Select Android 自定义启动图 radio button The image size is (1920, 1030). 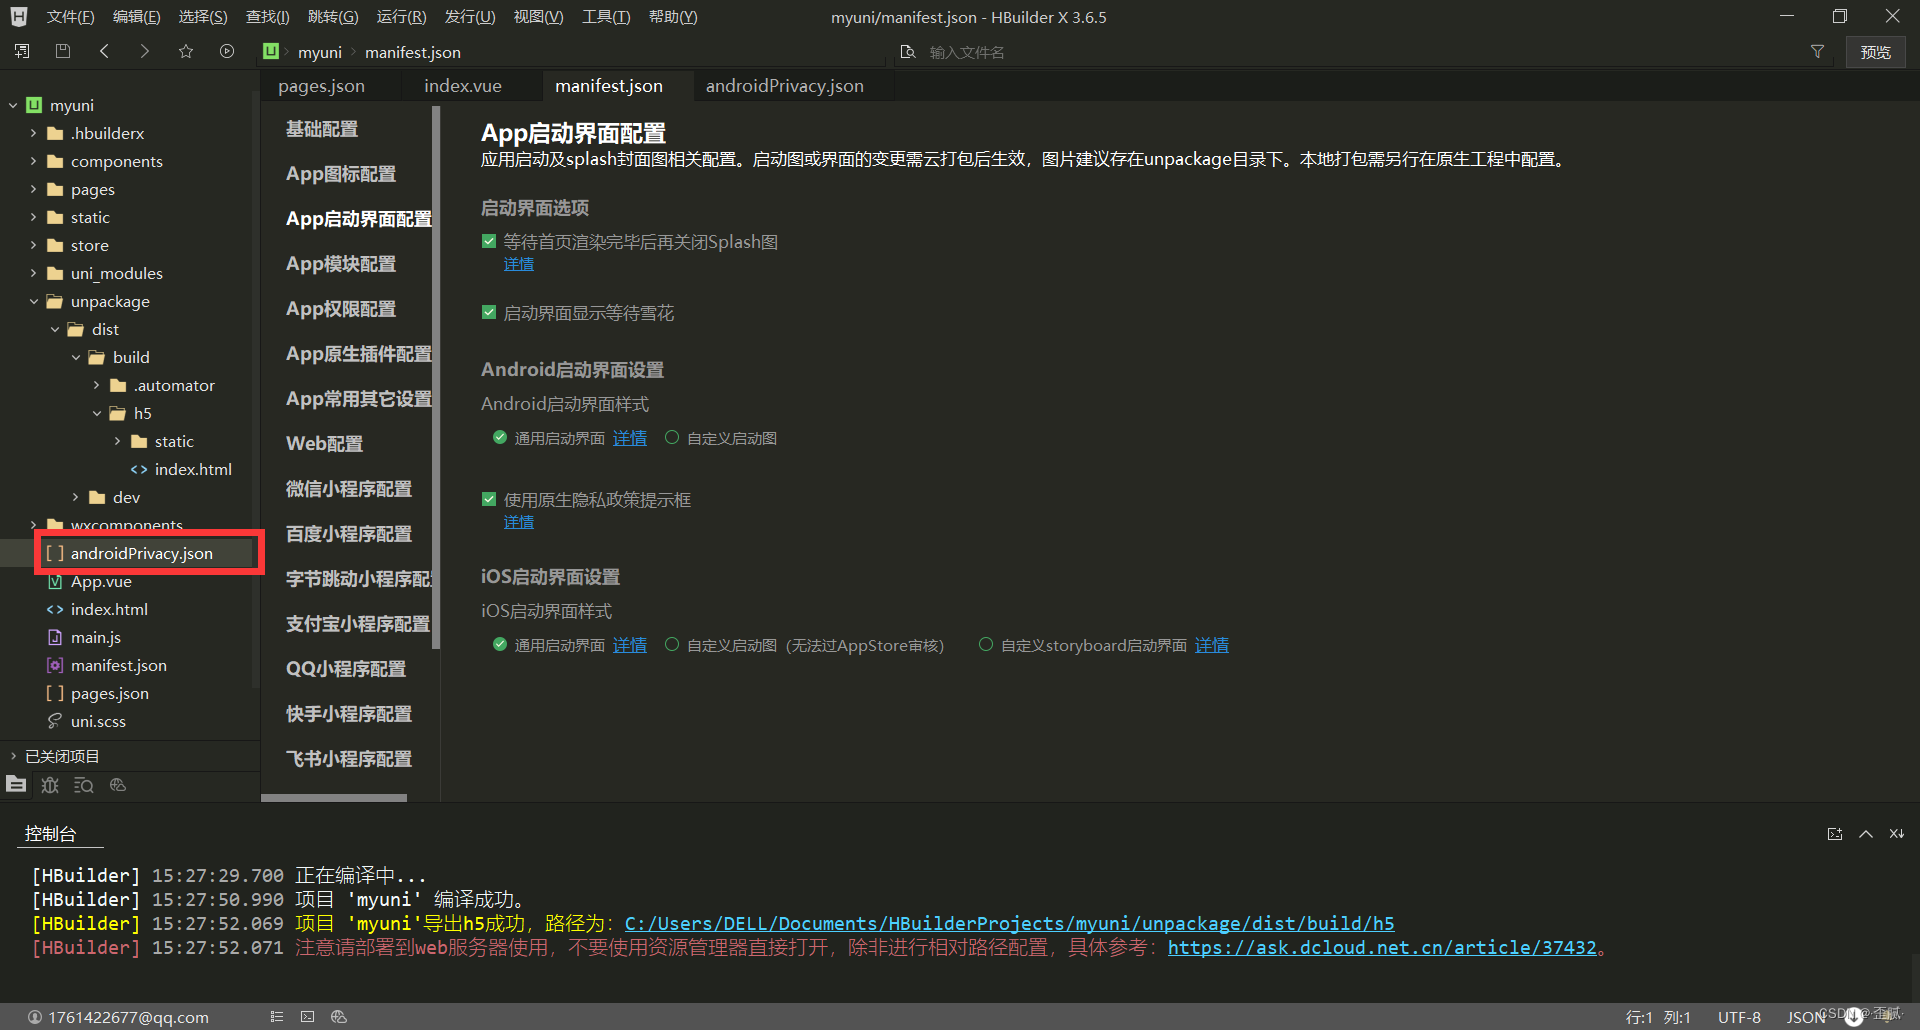tap(672, 437)
